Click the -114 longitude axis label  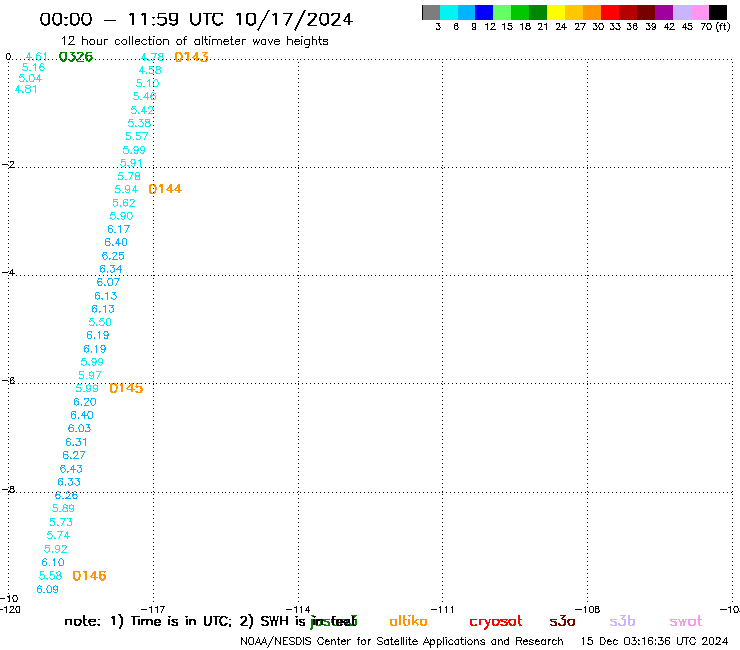tap(298, 609)
